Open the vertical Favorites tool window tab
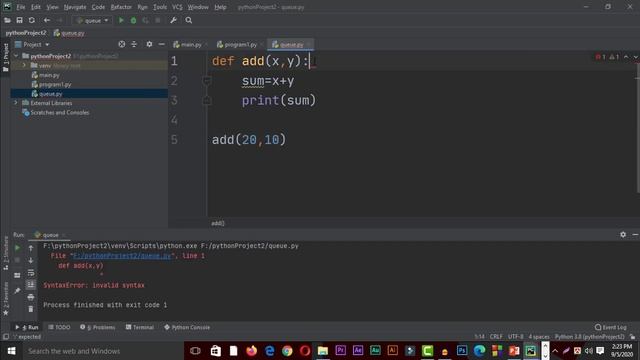 (x=5, y=299)
